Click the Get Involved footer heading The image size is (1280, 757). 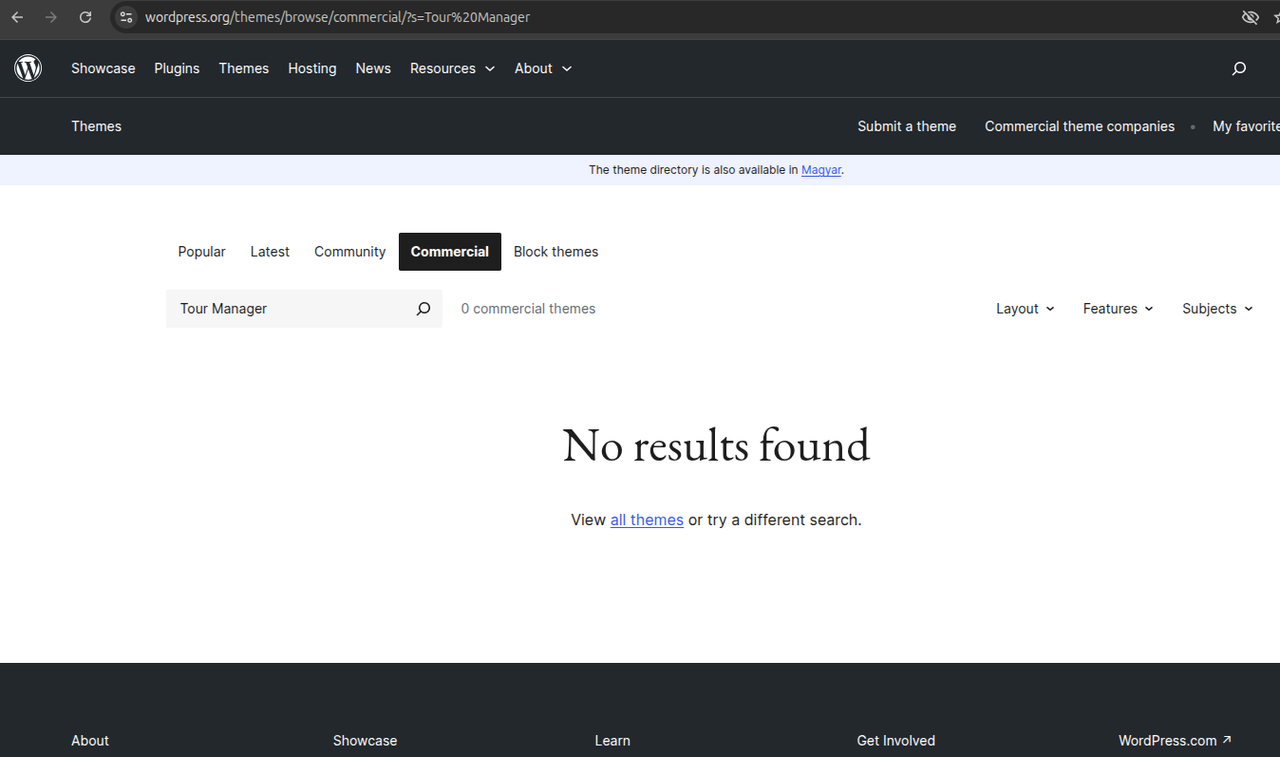click(x=896, y=741)
